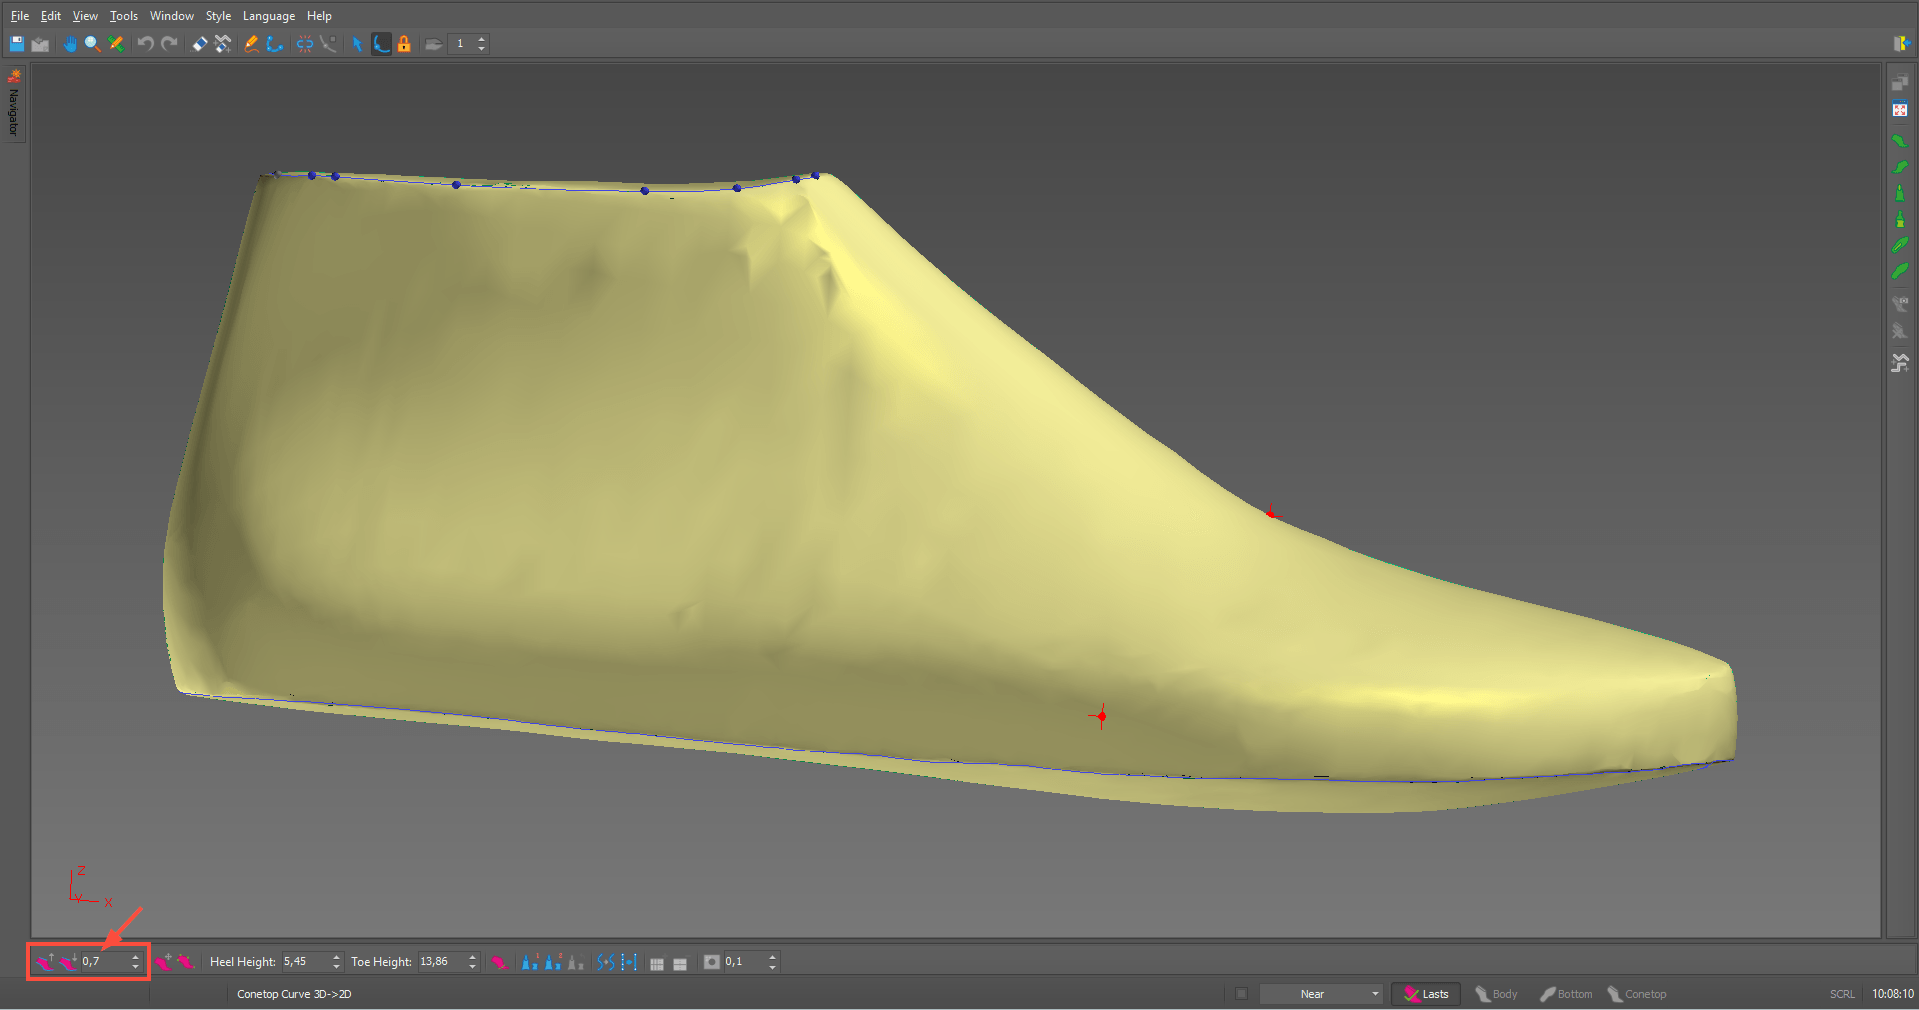This screenshot has width=1919, height=1010.
Task: Pick the orange pencil draw tool
Action: (251, 44)
